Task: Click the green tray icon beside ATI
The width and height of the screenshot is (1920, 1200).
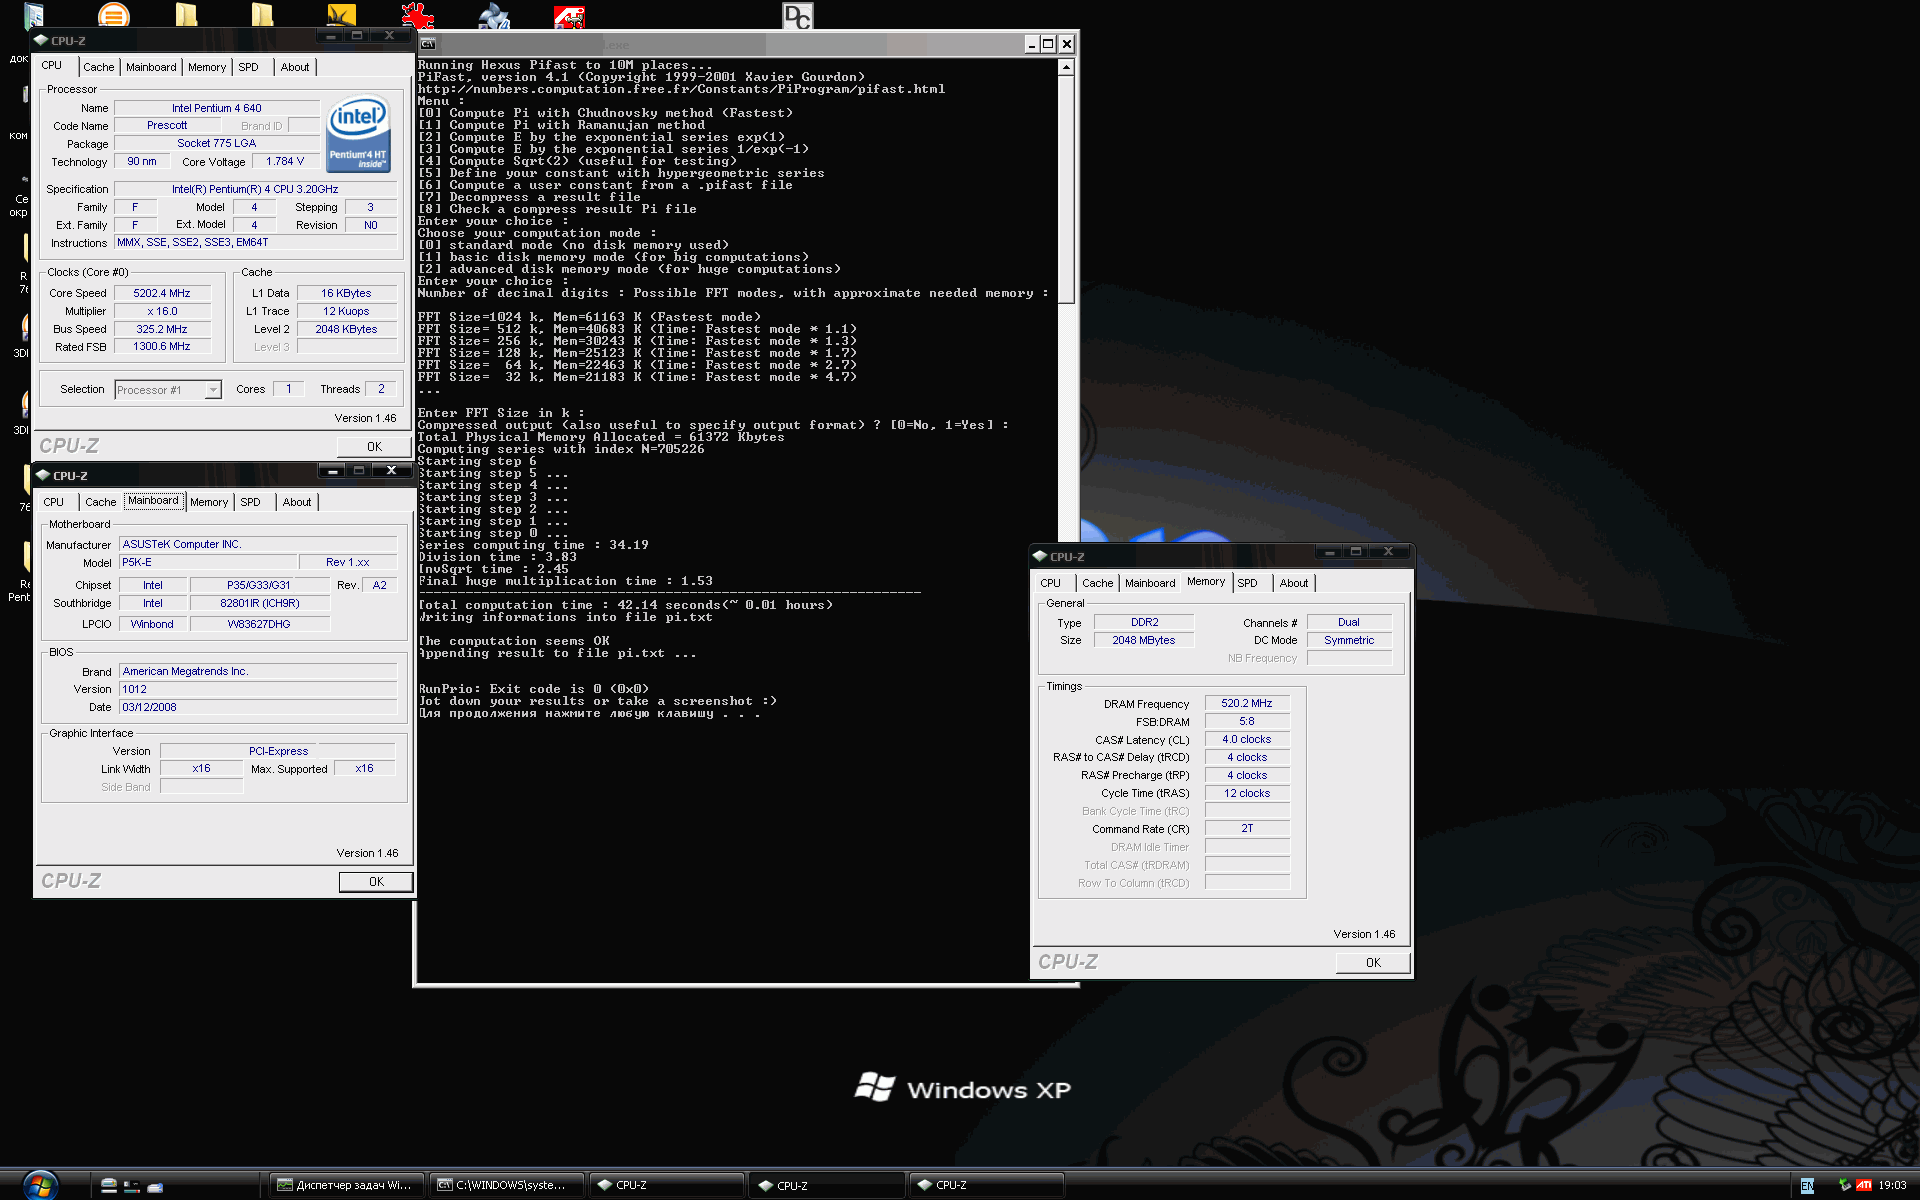Action: click(1844, 1185)
